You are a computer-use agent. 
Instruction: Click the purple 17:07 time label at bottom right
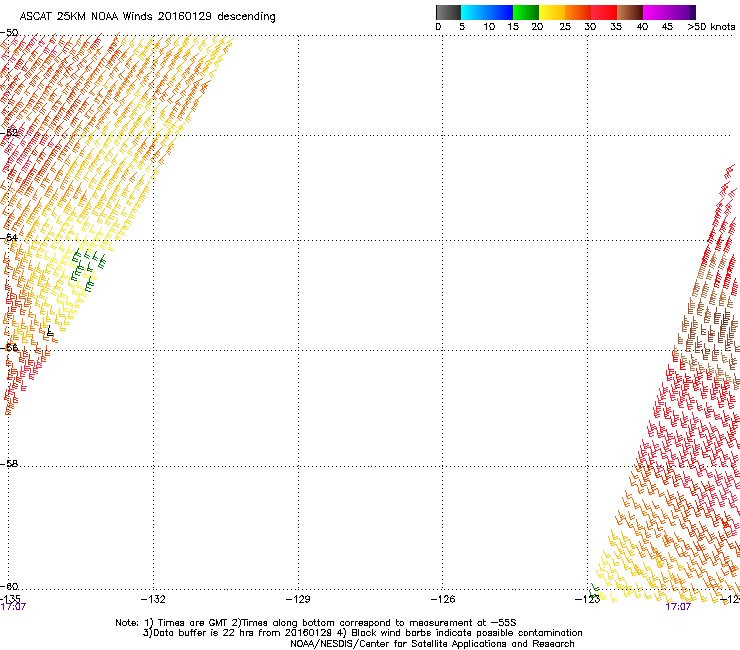(678, 607)
